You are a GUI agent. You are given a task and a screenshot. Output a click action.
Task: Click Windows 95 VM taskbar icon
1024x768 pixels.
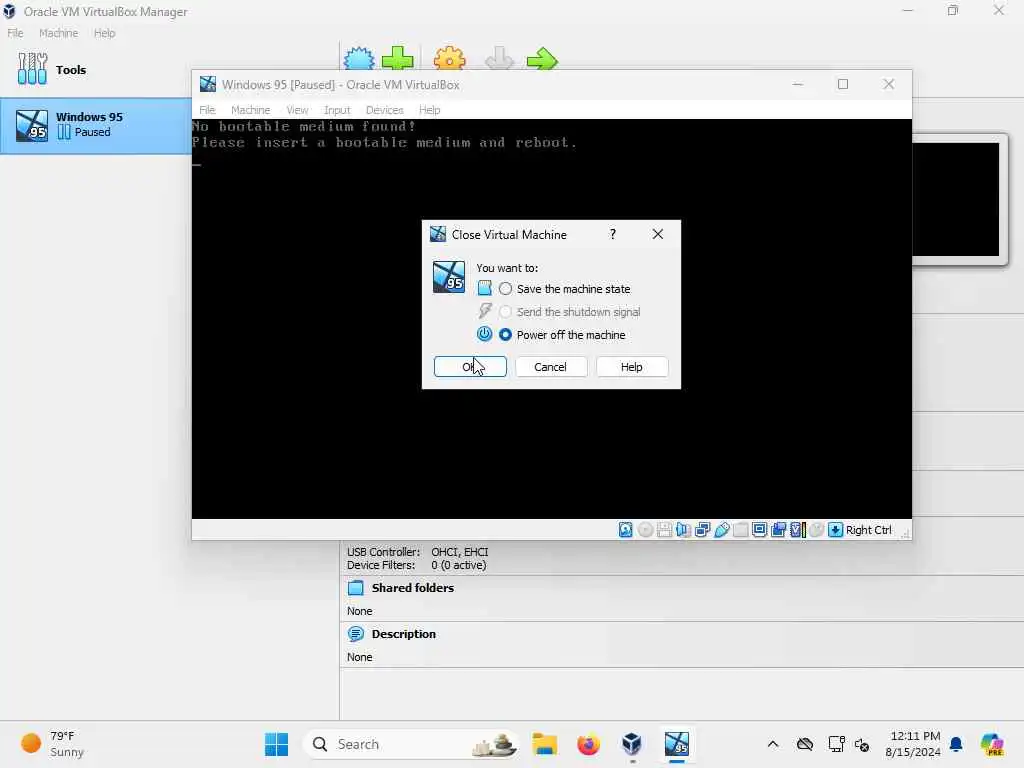click(x=677, y=744)
